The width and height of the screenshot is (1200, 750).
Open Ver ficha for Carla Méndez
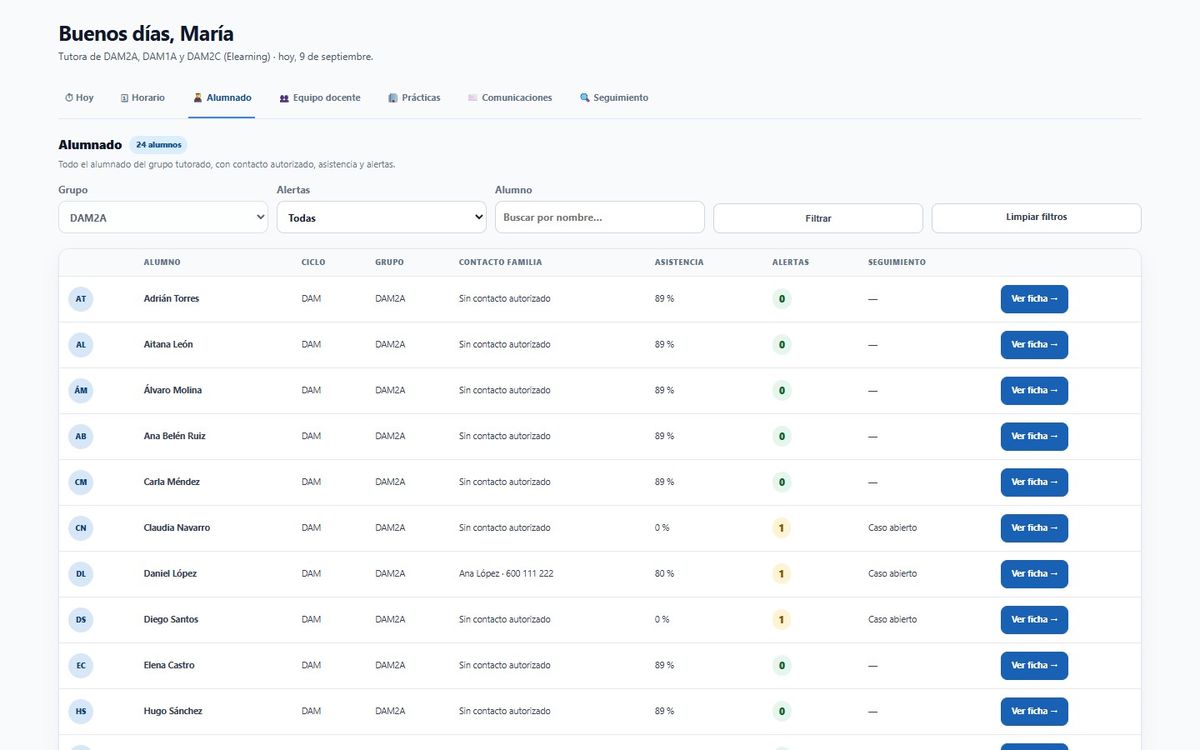coord(1034,482)
